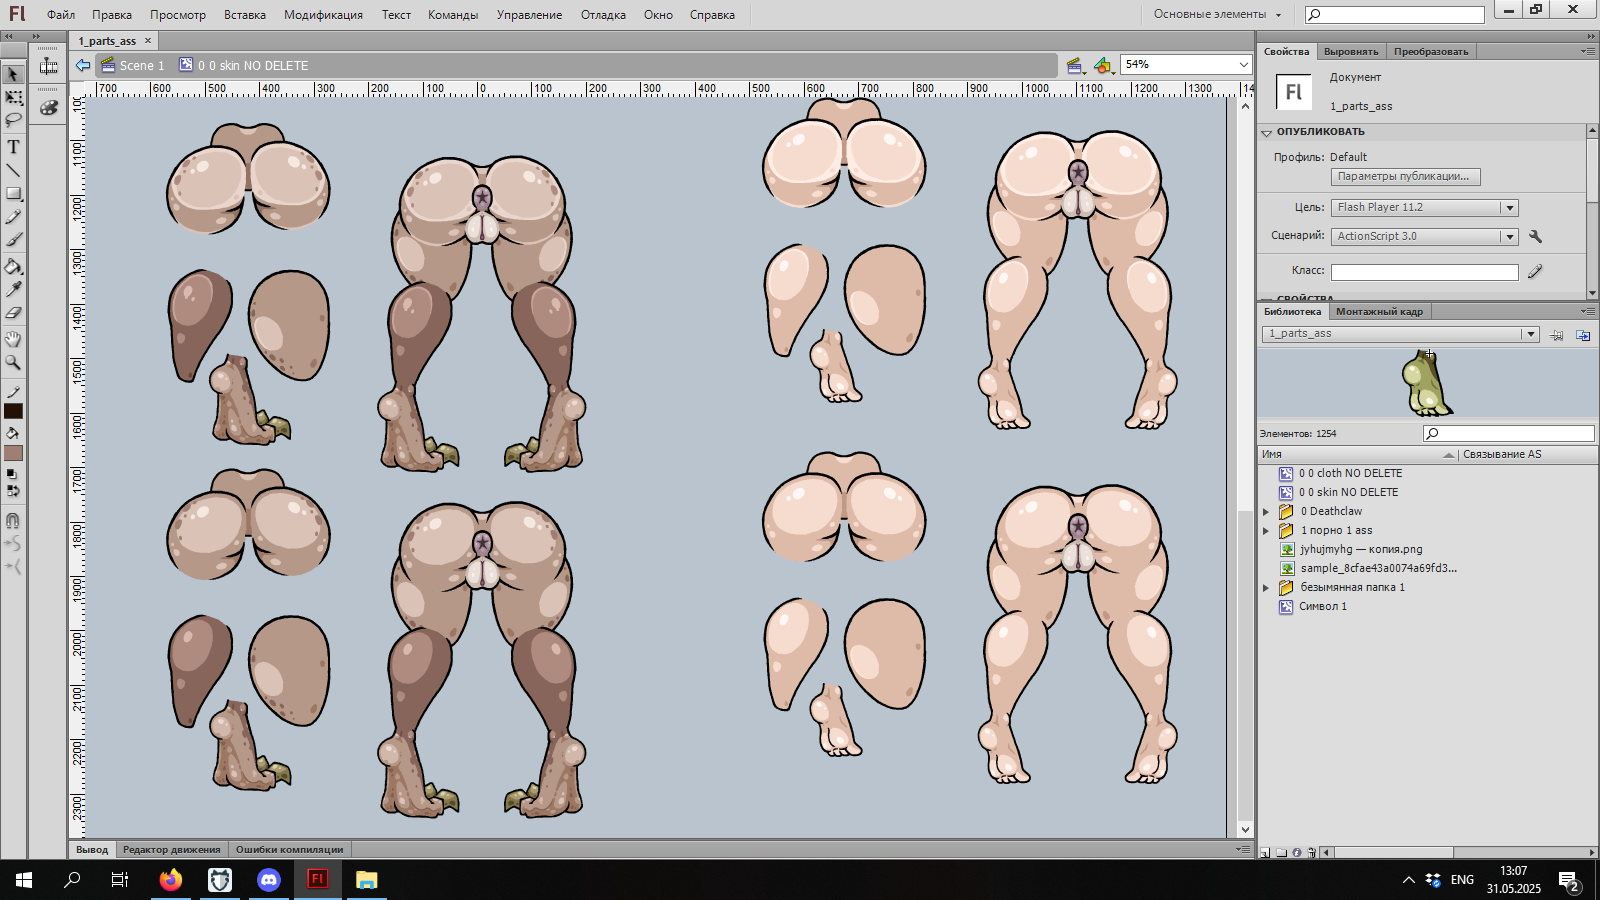The height and width of the screenshot is (900, 1600).
Task: Open Discord from the taskbar
Action: 268,880
